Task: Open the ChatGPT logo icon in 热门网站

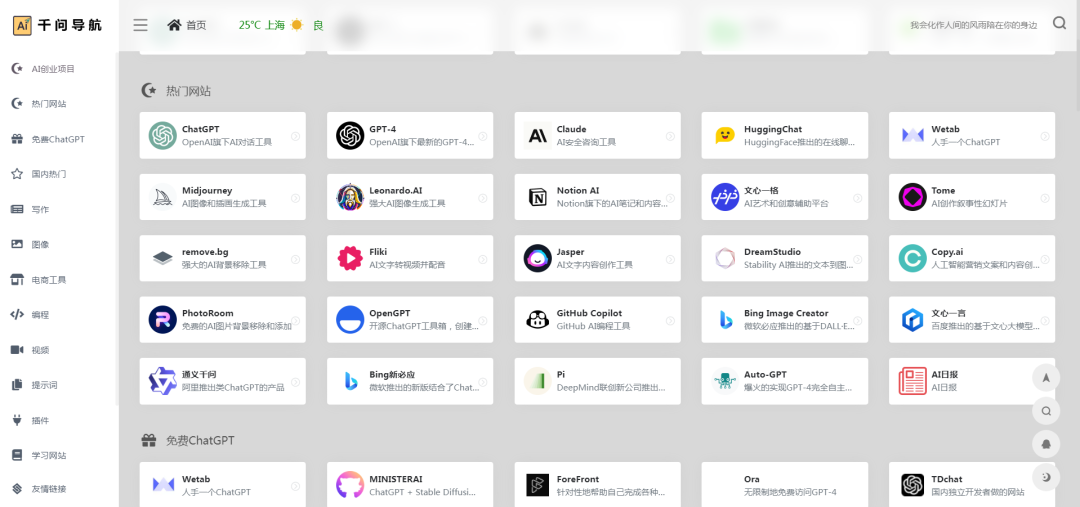Action: 163,136
